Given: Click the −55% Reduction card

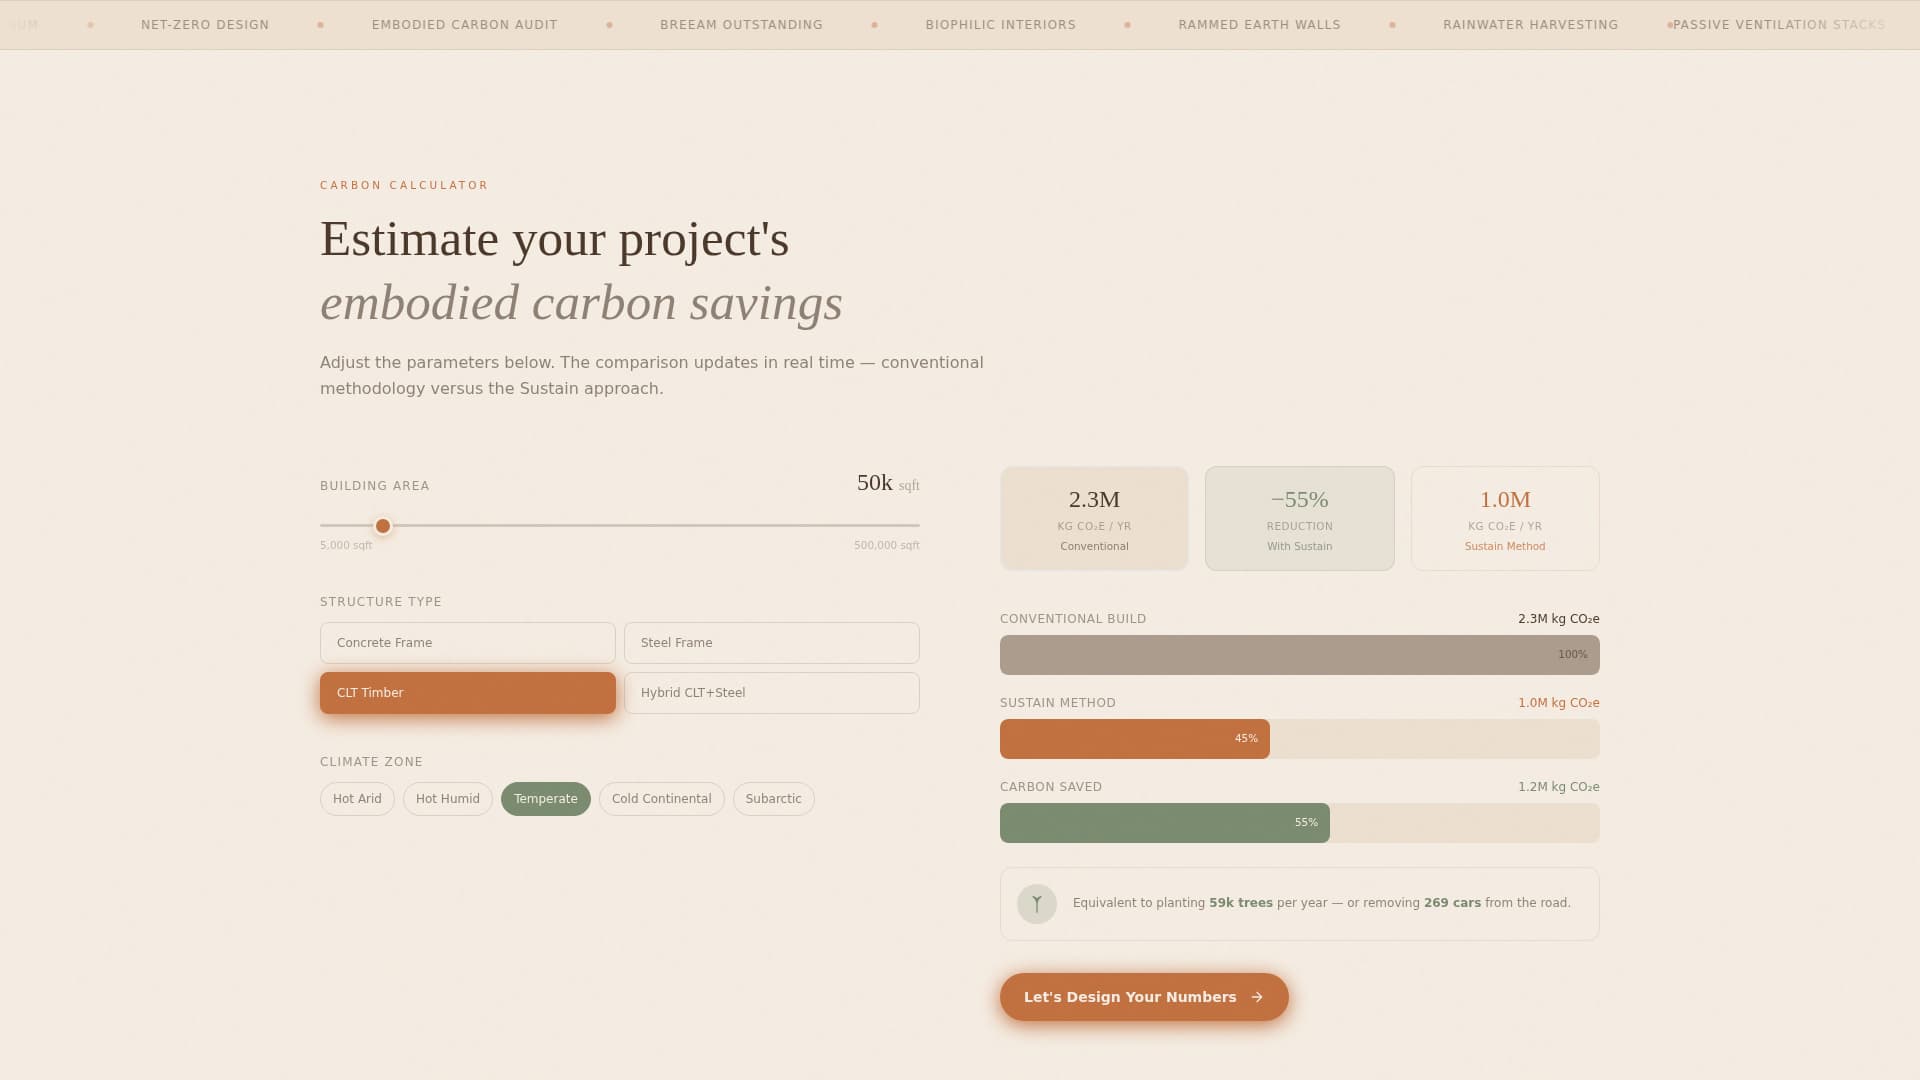Looking at the screenshot, I should tap(1299, 517).
